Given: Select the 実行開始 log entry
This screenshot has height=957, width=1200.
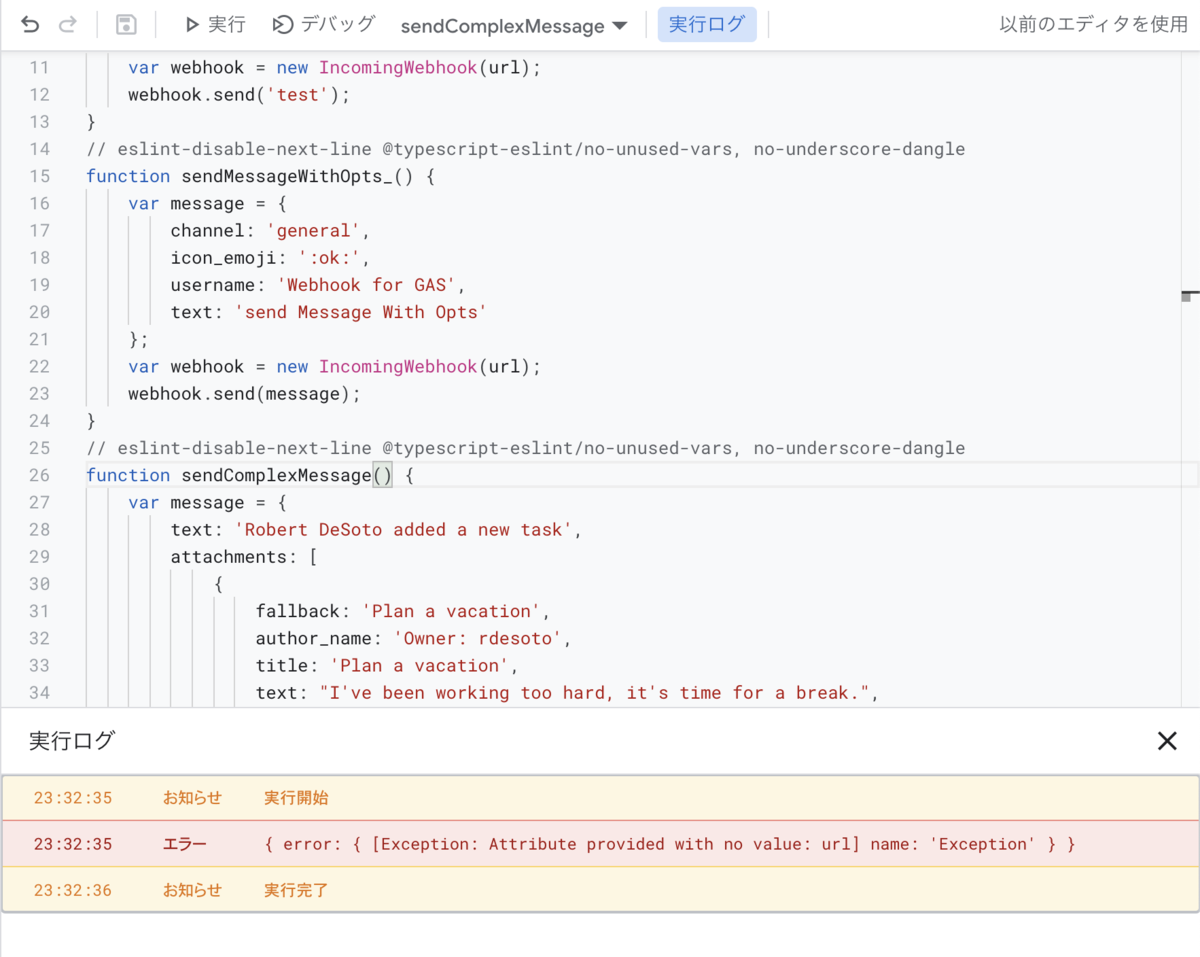Looking at the screenshot, I should (x=296, y=798).
